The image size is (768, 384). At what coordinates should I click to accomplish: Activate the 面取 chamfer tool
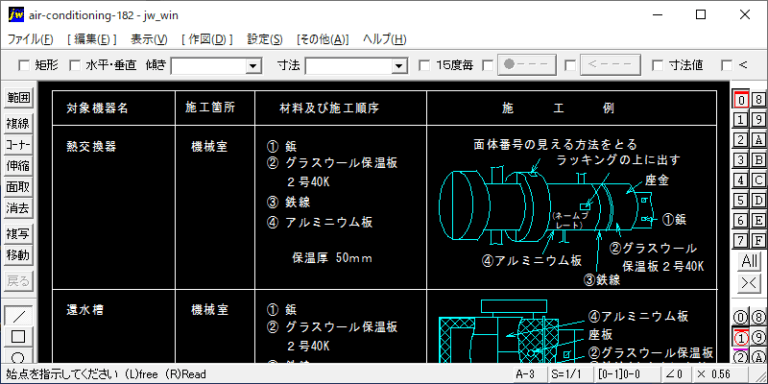click(x=18, y=187)
